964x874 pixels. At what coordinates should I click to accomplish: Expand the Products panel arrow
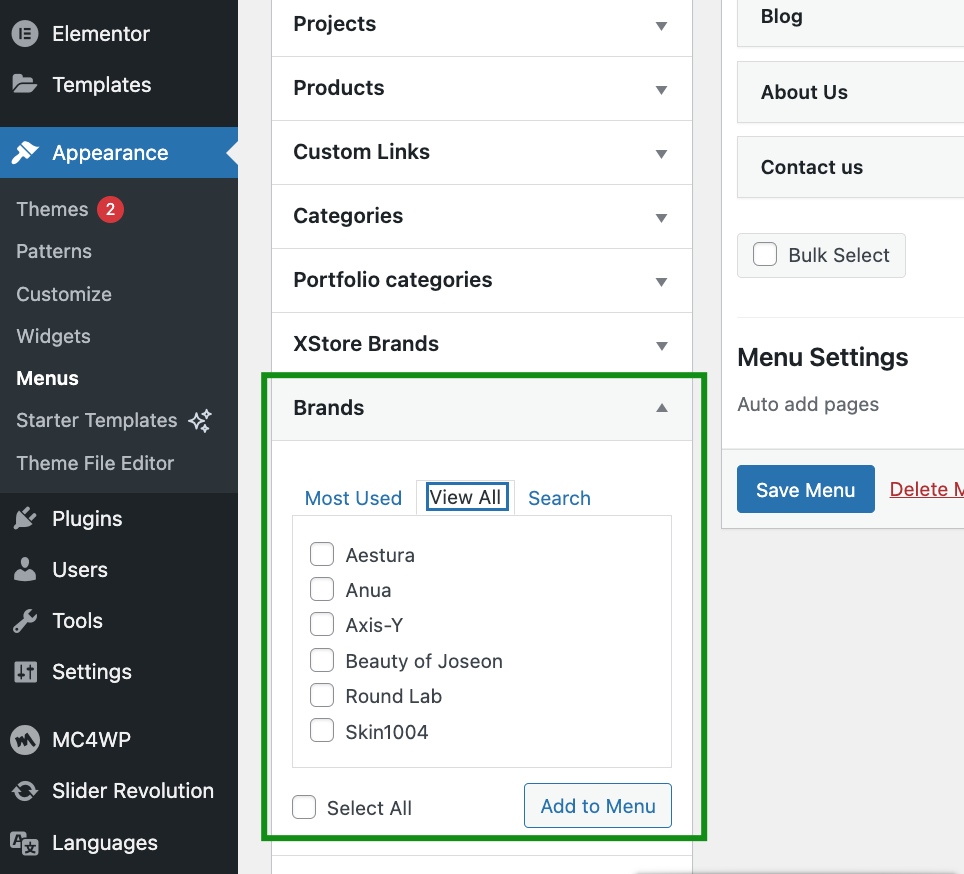tap(662, 90)
